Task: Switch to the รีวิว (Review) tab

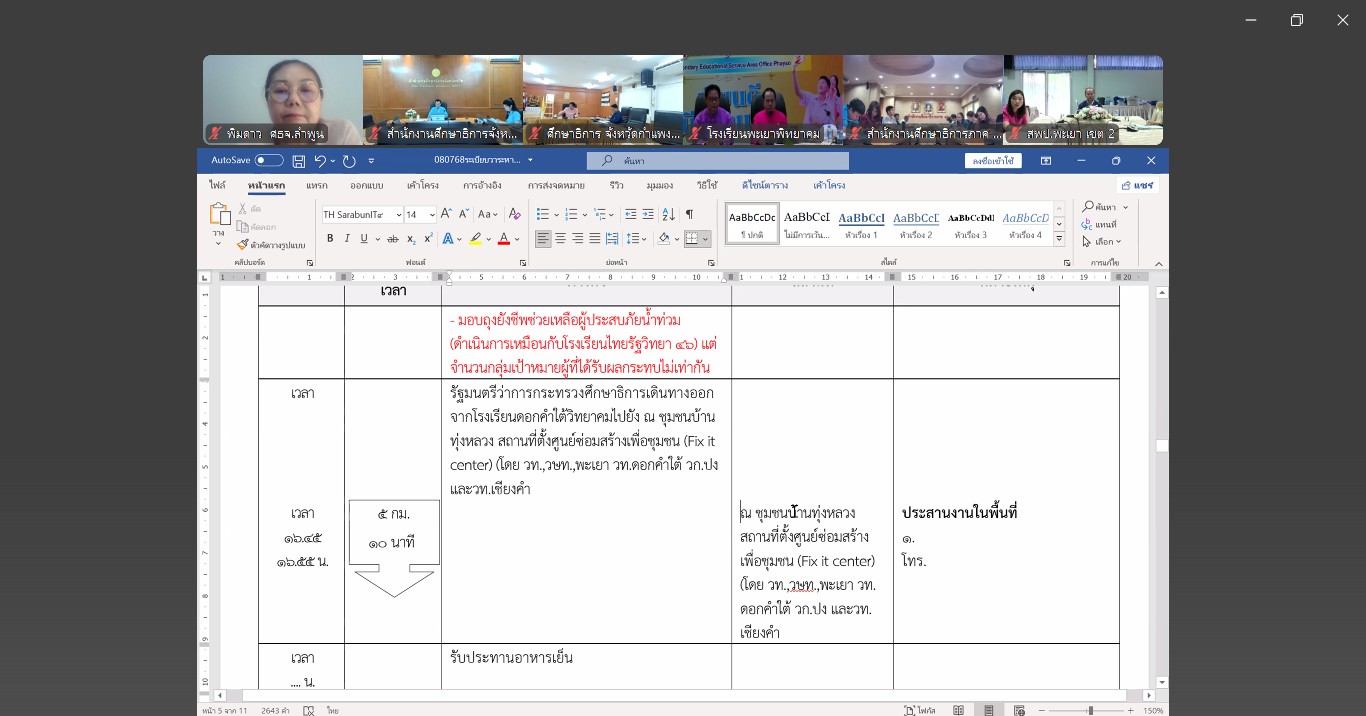Action: tap(616, 186)
